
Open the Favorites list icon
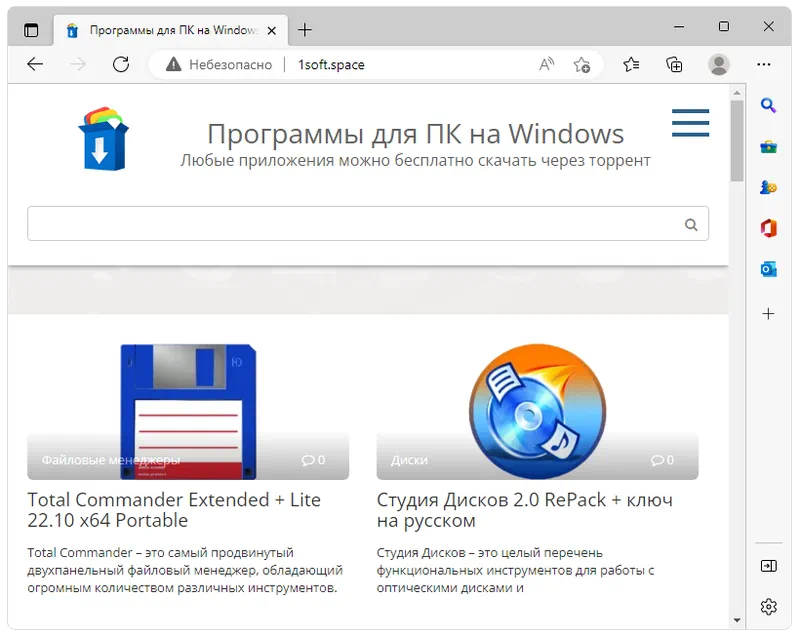tap(631, 64)
